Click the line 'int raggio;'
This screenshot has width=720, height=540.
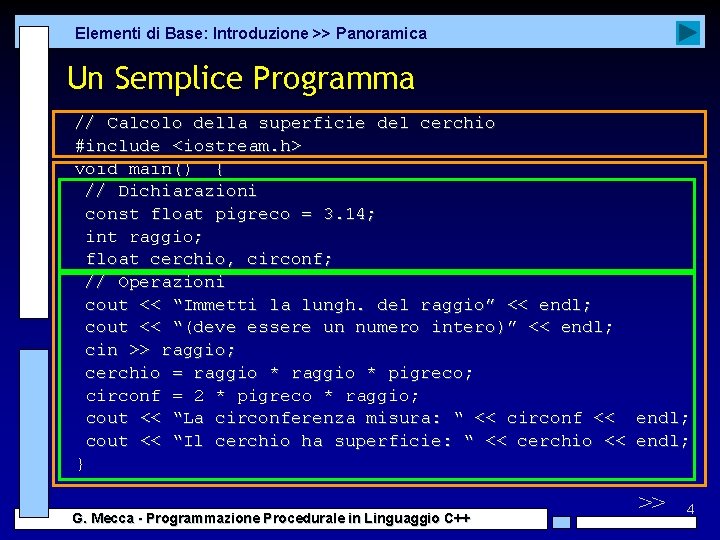pyautogui.click(x=144, y=237)
